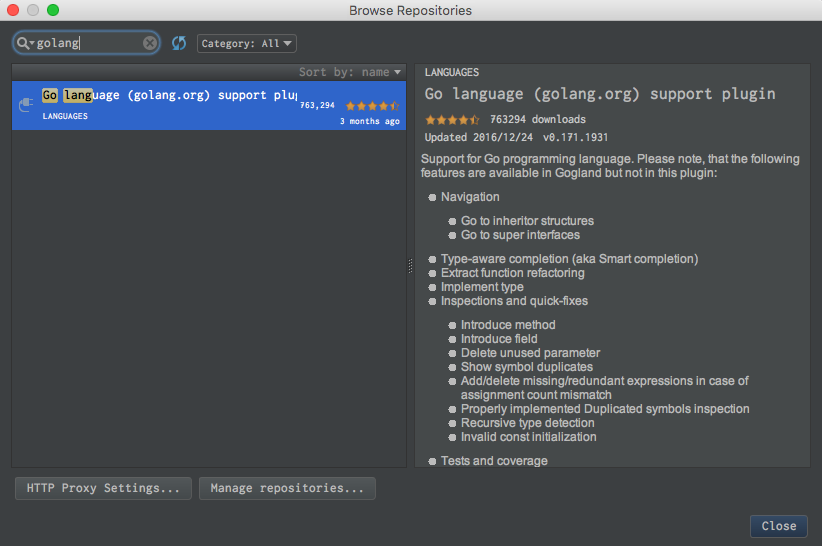Click the plug icon of Go plugin

point(26,105)
